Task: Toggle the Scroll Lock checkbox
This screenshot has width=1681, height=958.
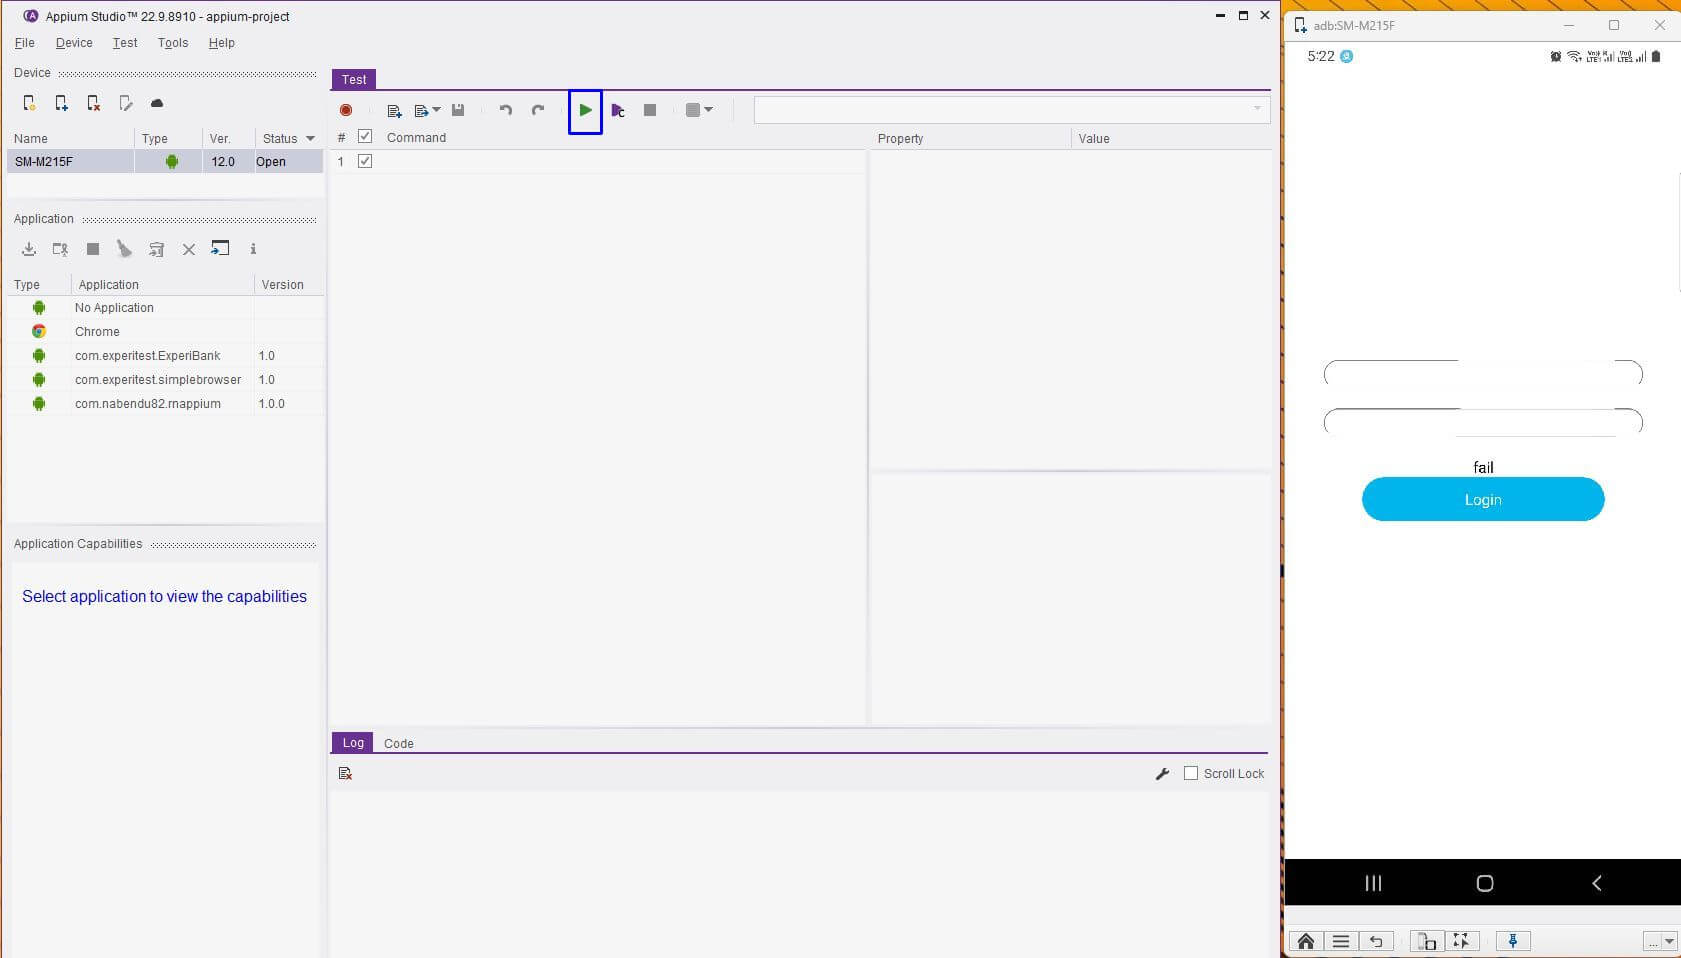Action: 1190,773
